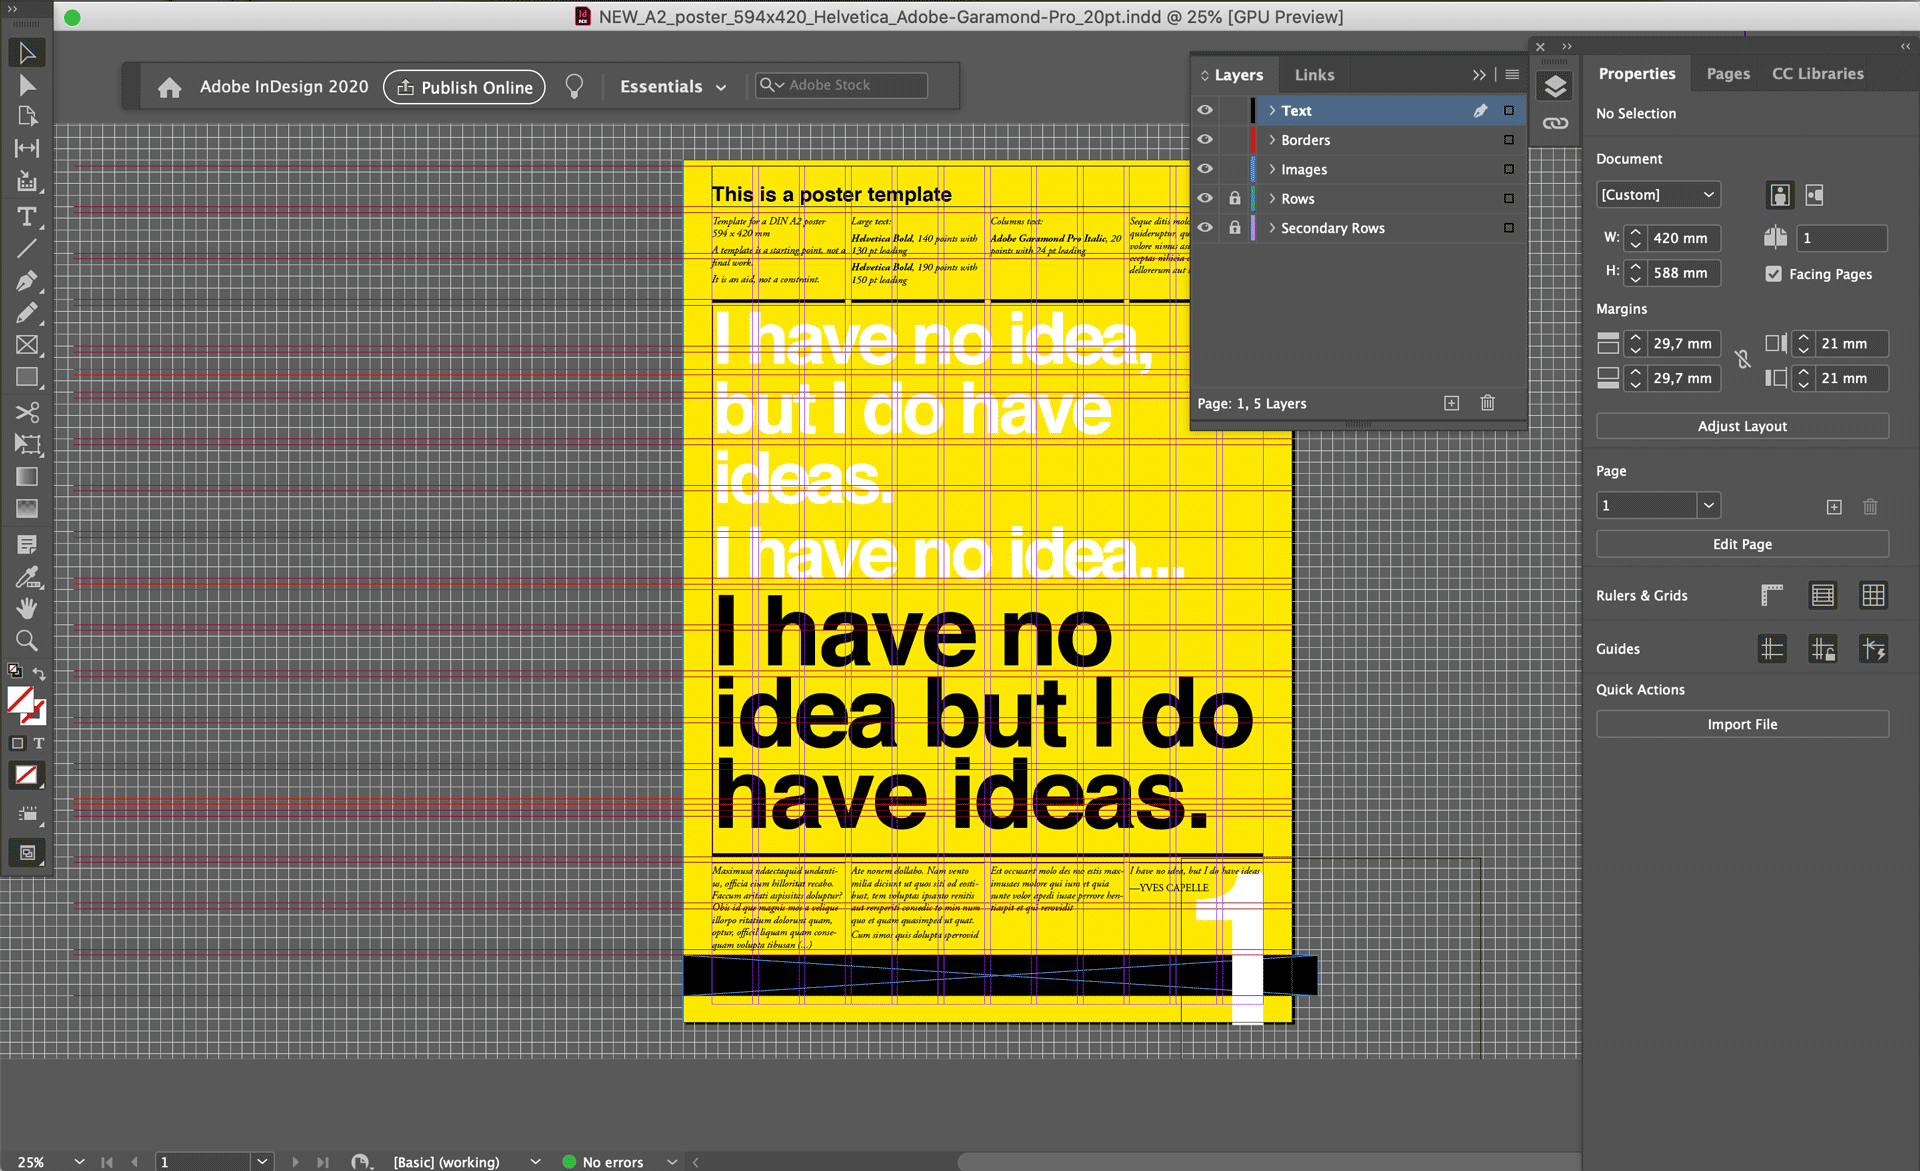Select the Type tool
Screen dimensions: 1920x1171
pyautogui.click(x=27, y=216)
